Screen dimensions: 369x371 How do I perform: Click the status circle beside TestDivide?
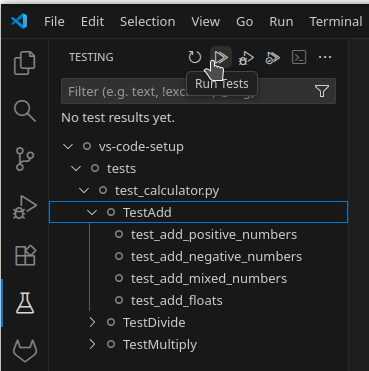[111, 322]
